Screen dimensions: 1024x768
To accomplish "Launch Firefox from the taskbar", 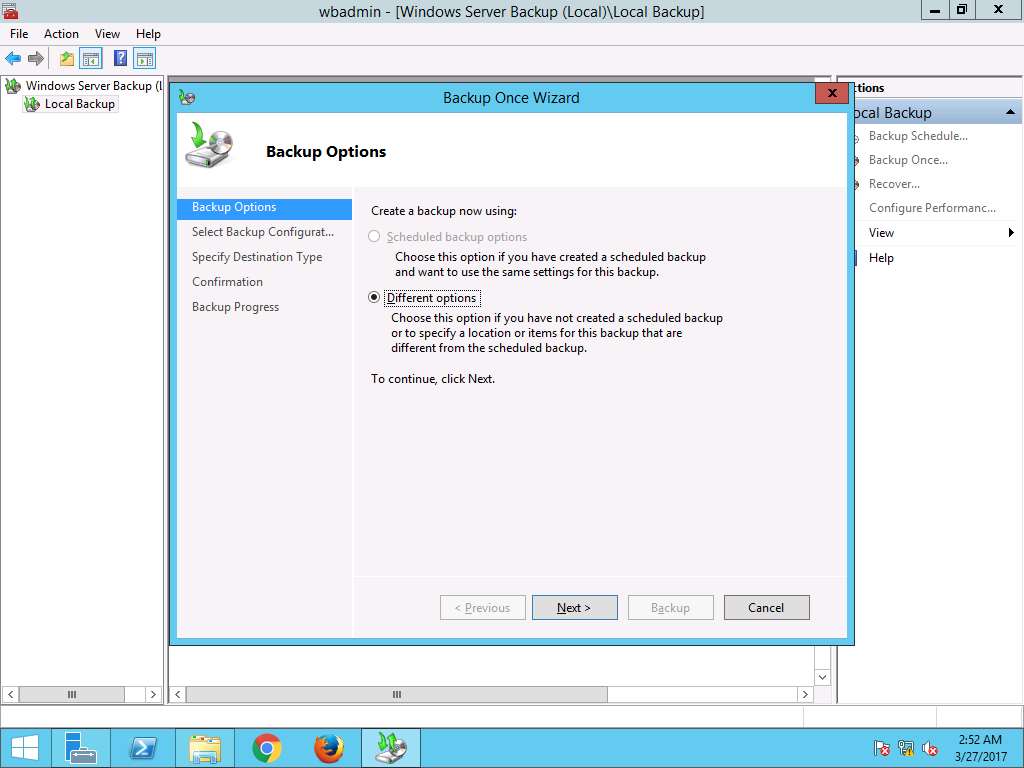I will pos(328,748).
